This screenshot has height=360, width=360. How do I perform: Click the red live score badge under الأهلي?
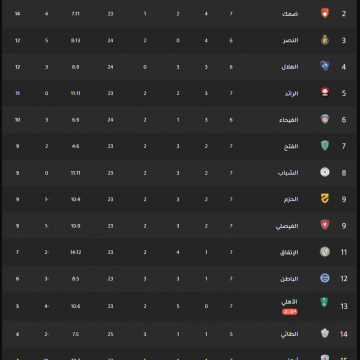[x=290, y=312]
